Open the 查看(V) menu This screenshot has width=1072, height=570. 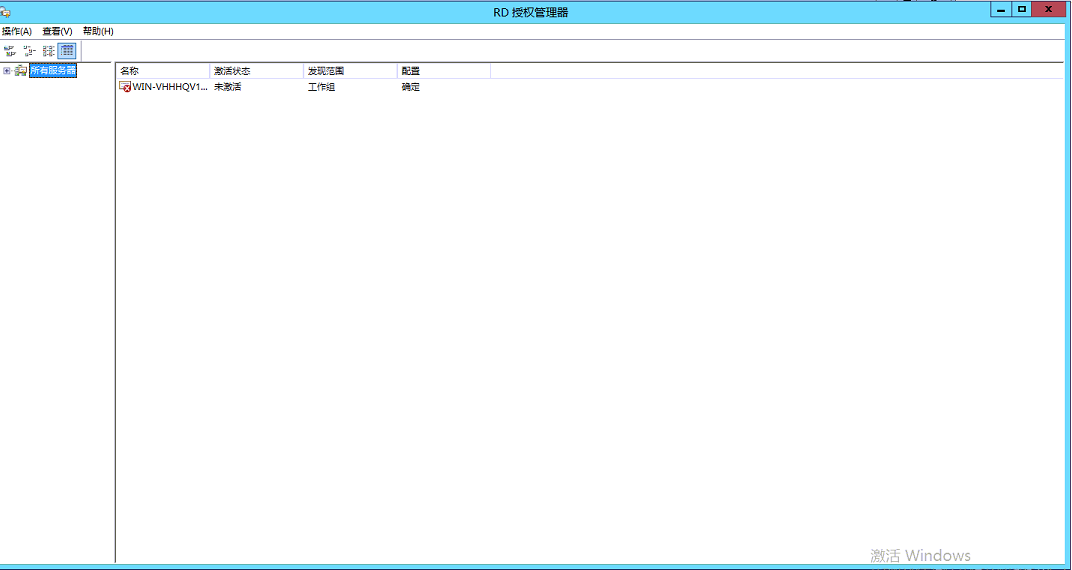(x=57, y=31)
